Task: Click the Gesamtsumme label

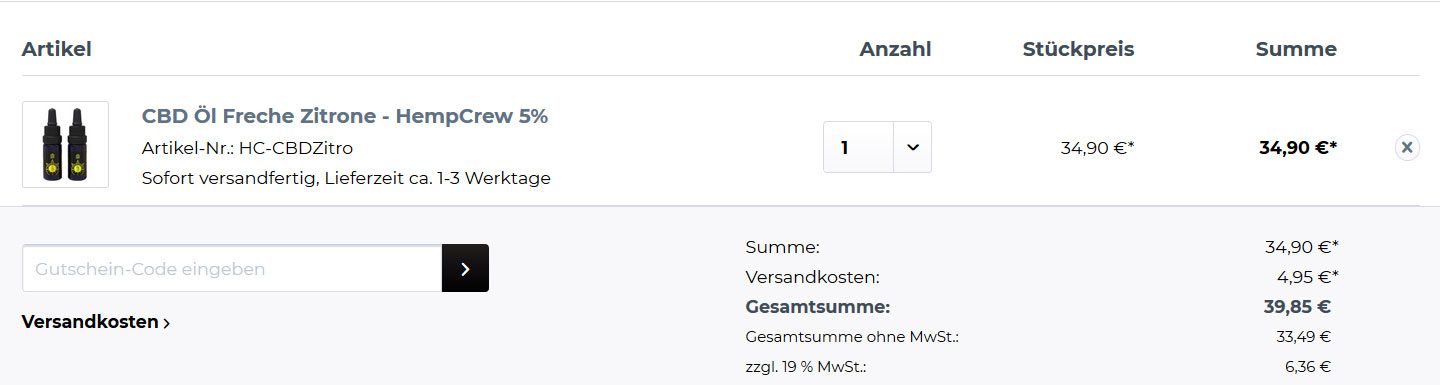Action: pyautogui.click(x=818, y=307)
